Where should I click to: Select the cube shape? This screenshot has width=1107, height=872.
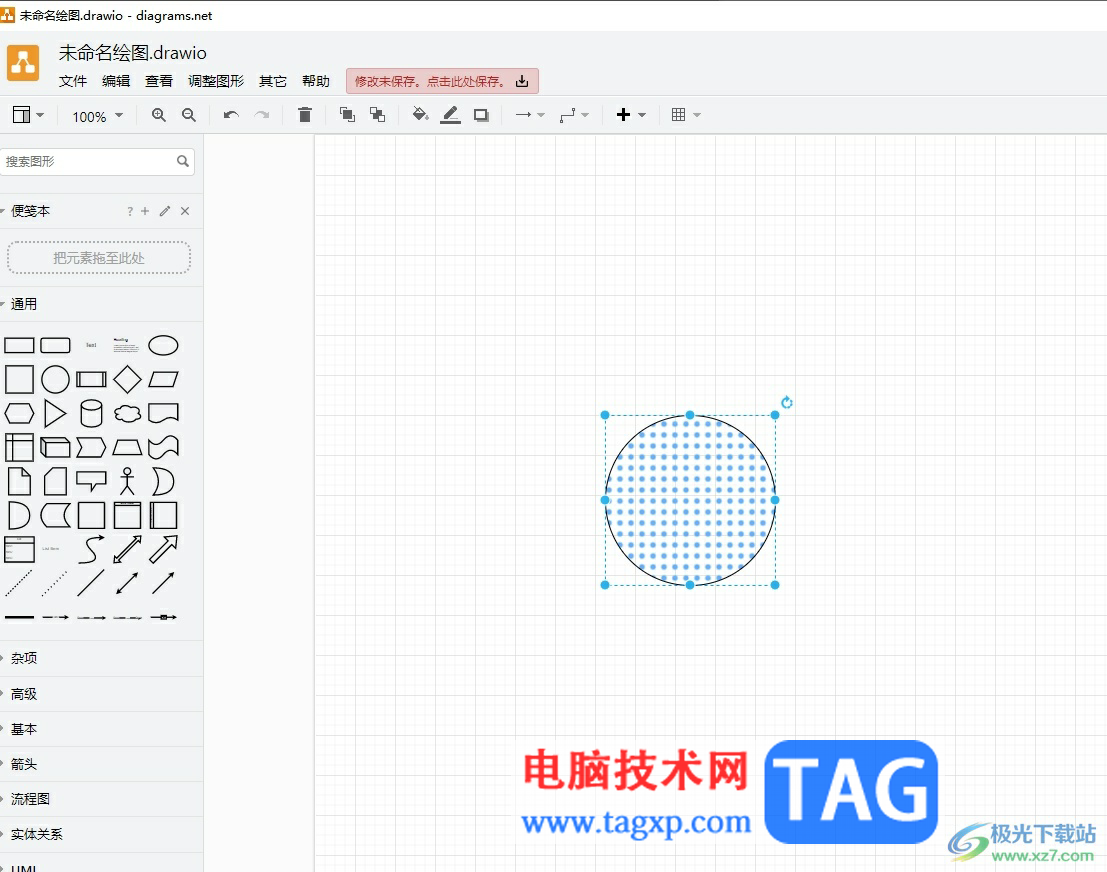[x=55, y=447]
